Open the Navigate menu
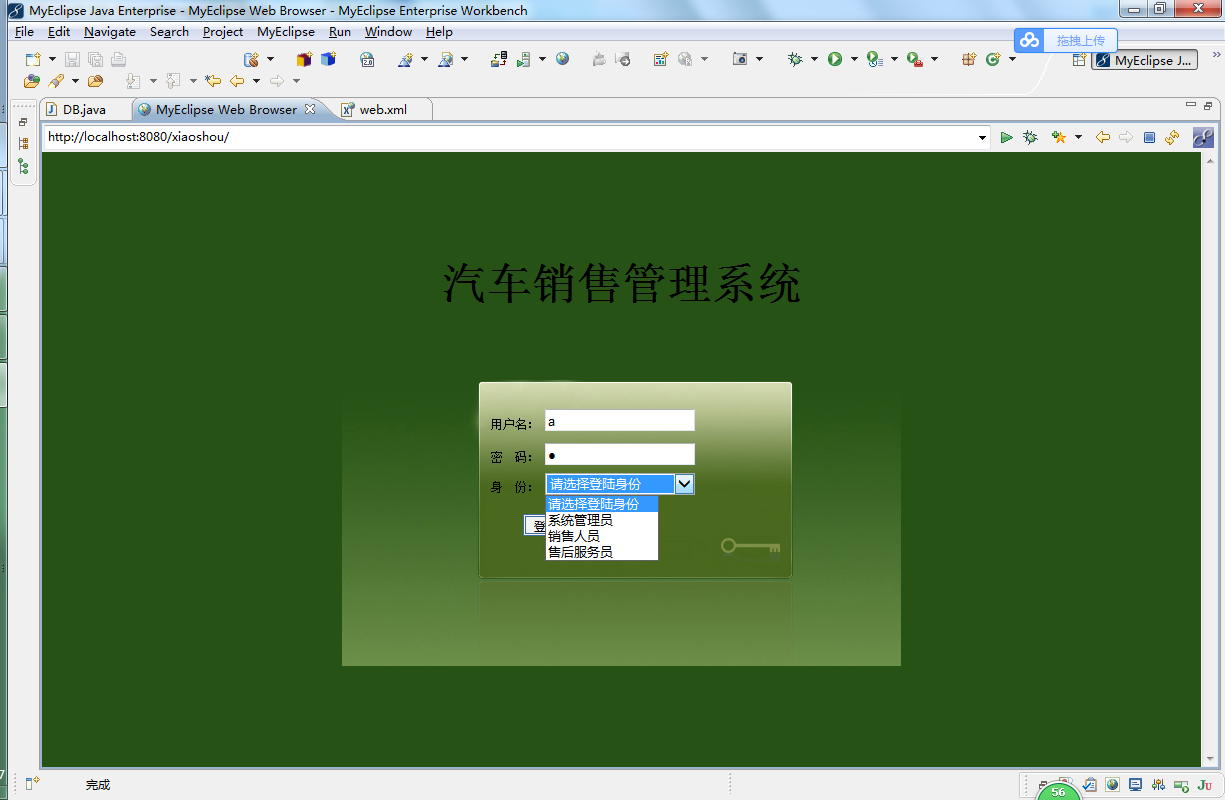This screenshot has height=800, width=1225. pyautogui.click(x=110, y=32)
